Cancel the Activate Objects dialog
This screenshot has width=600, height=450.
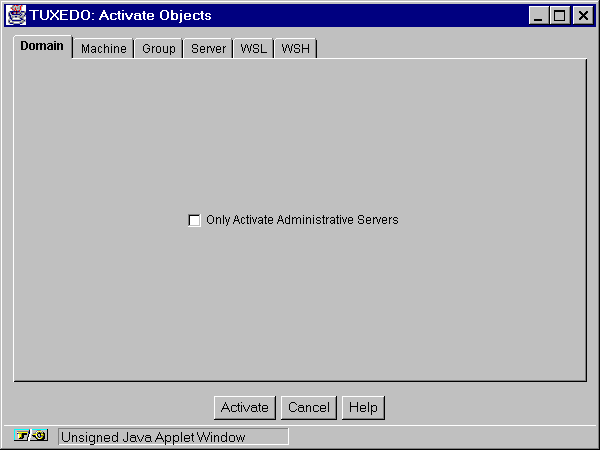click(x=309, y=408)
